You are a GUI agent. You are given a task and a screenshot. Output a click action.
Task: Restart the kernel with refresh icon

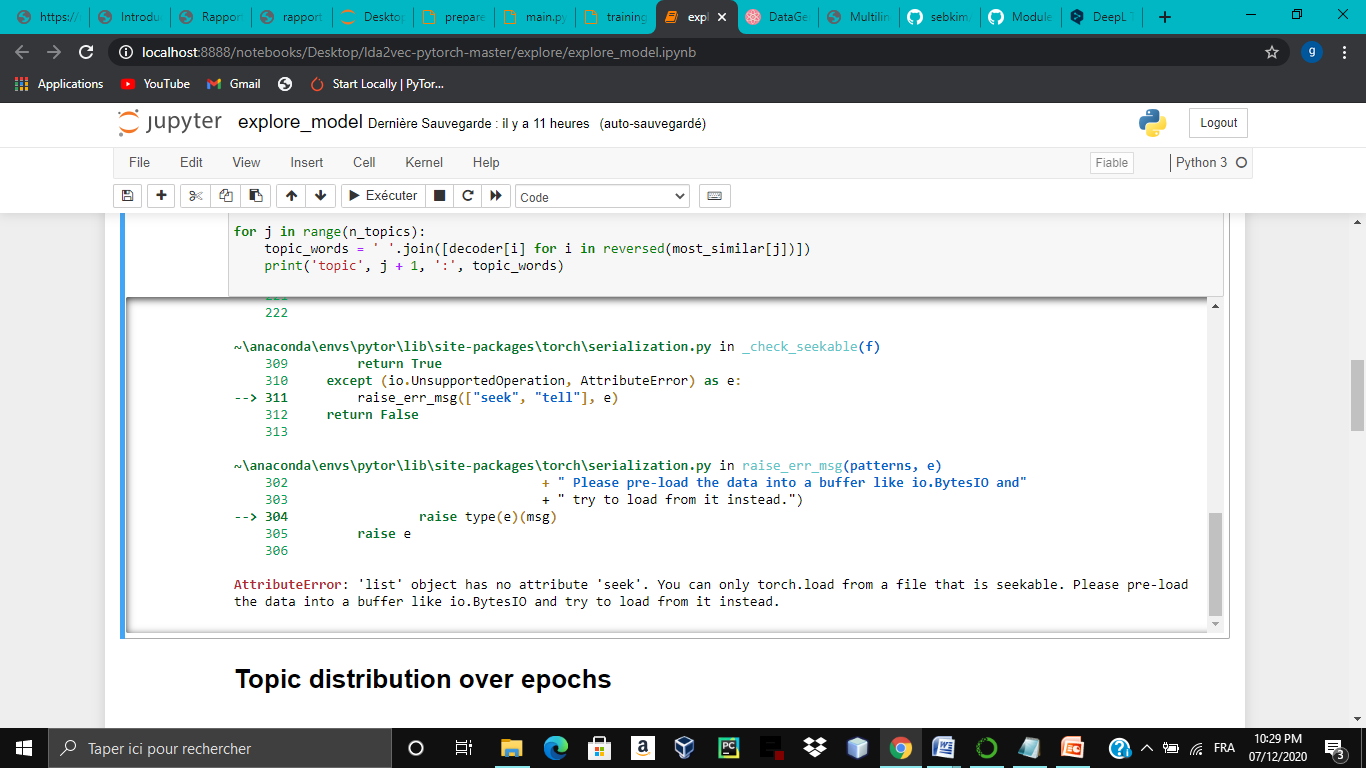467,195
